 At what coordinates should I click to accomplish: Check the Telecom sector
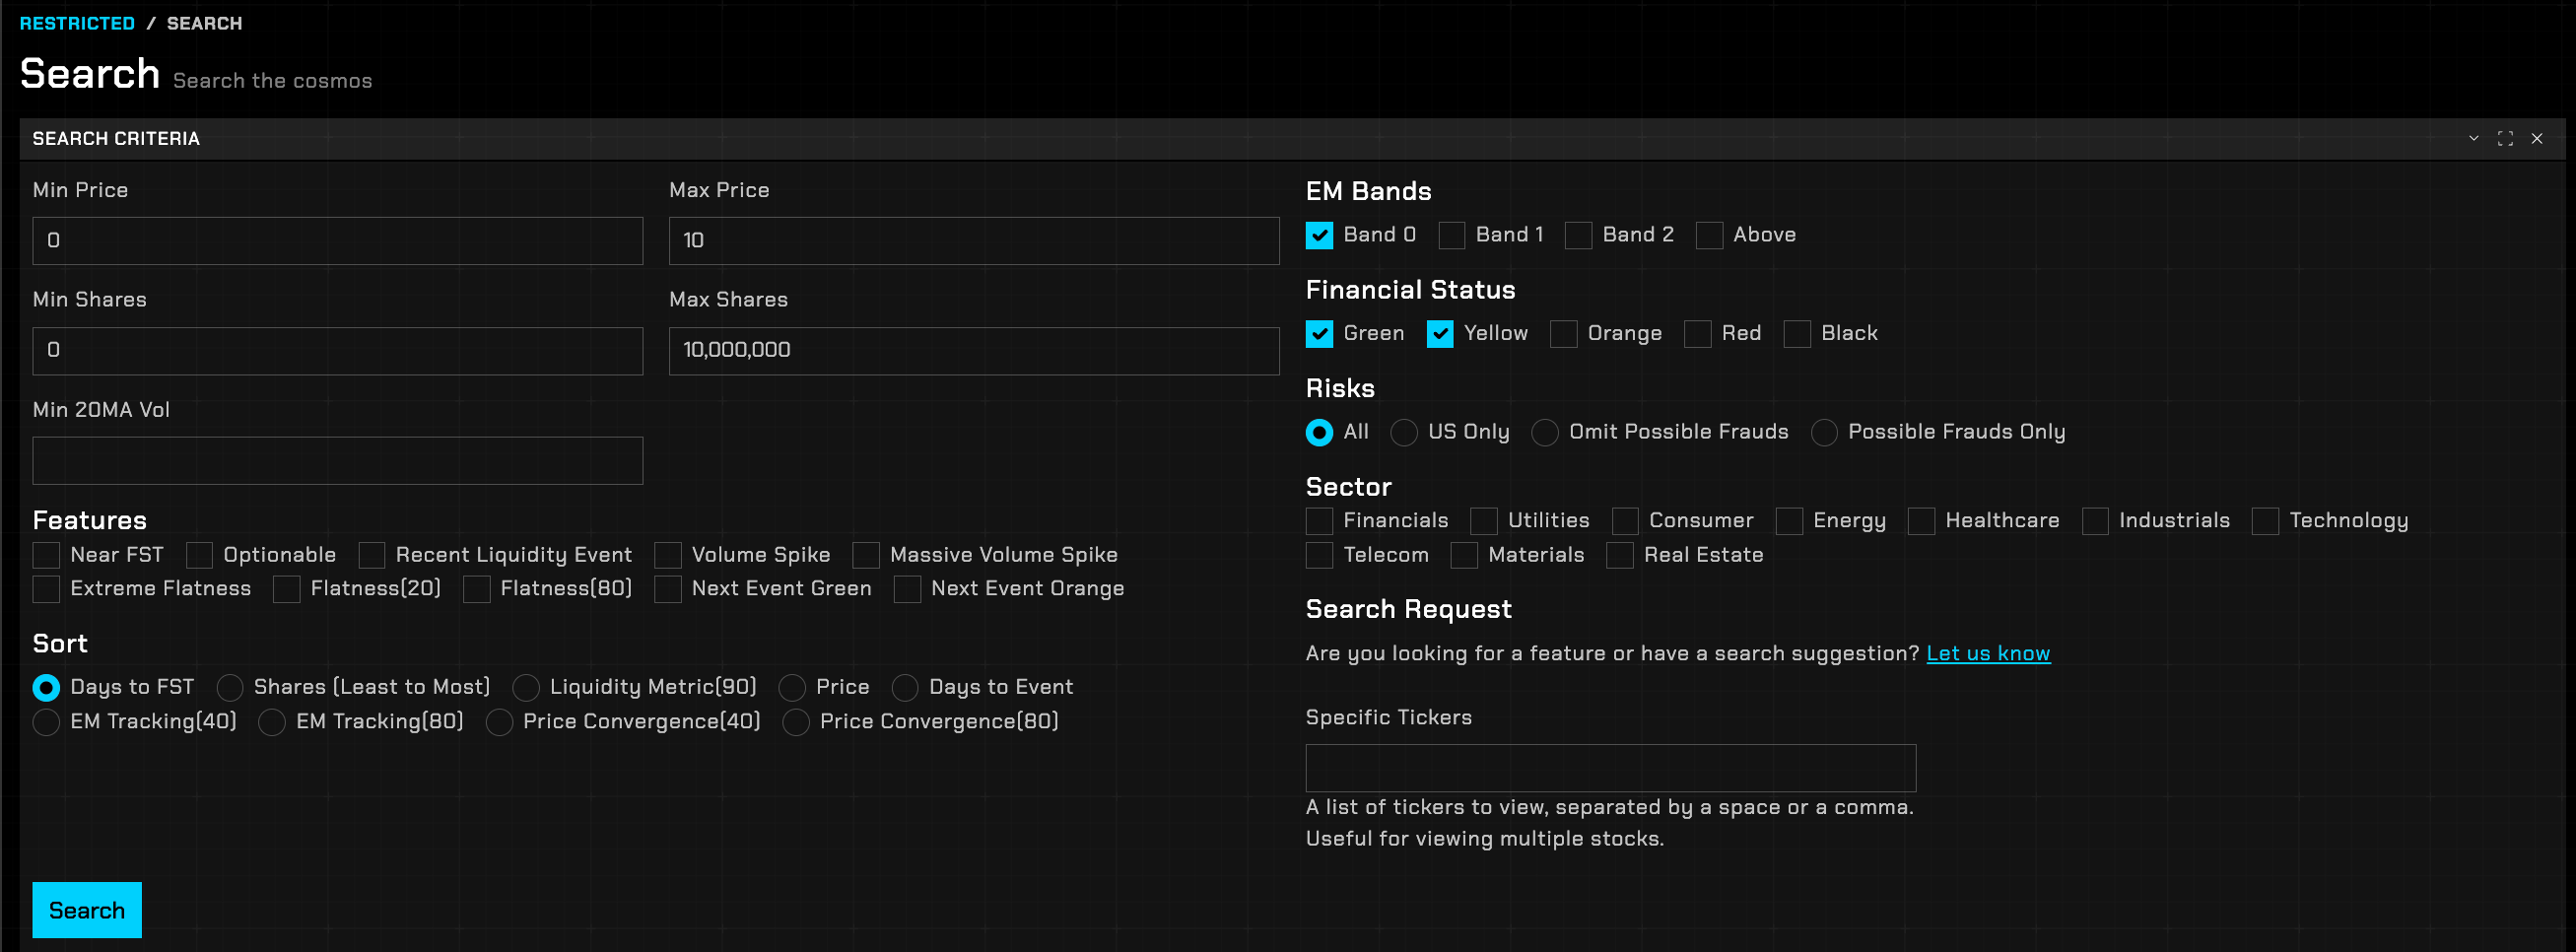click(1319, 555)
